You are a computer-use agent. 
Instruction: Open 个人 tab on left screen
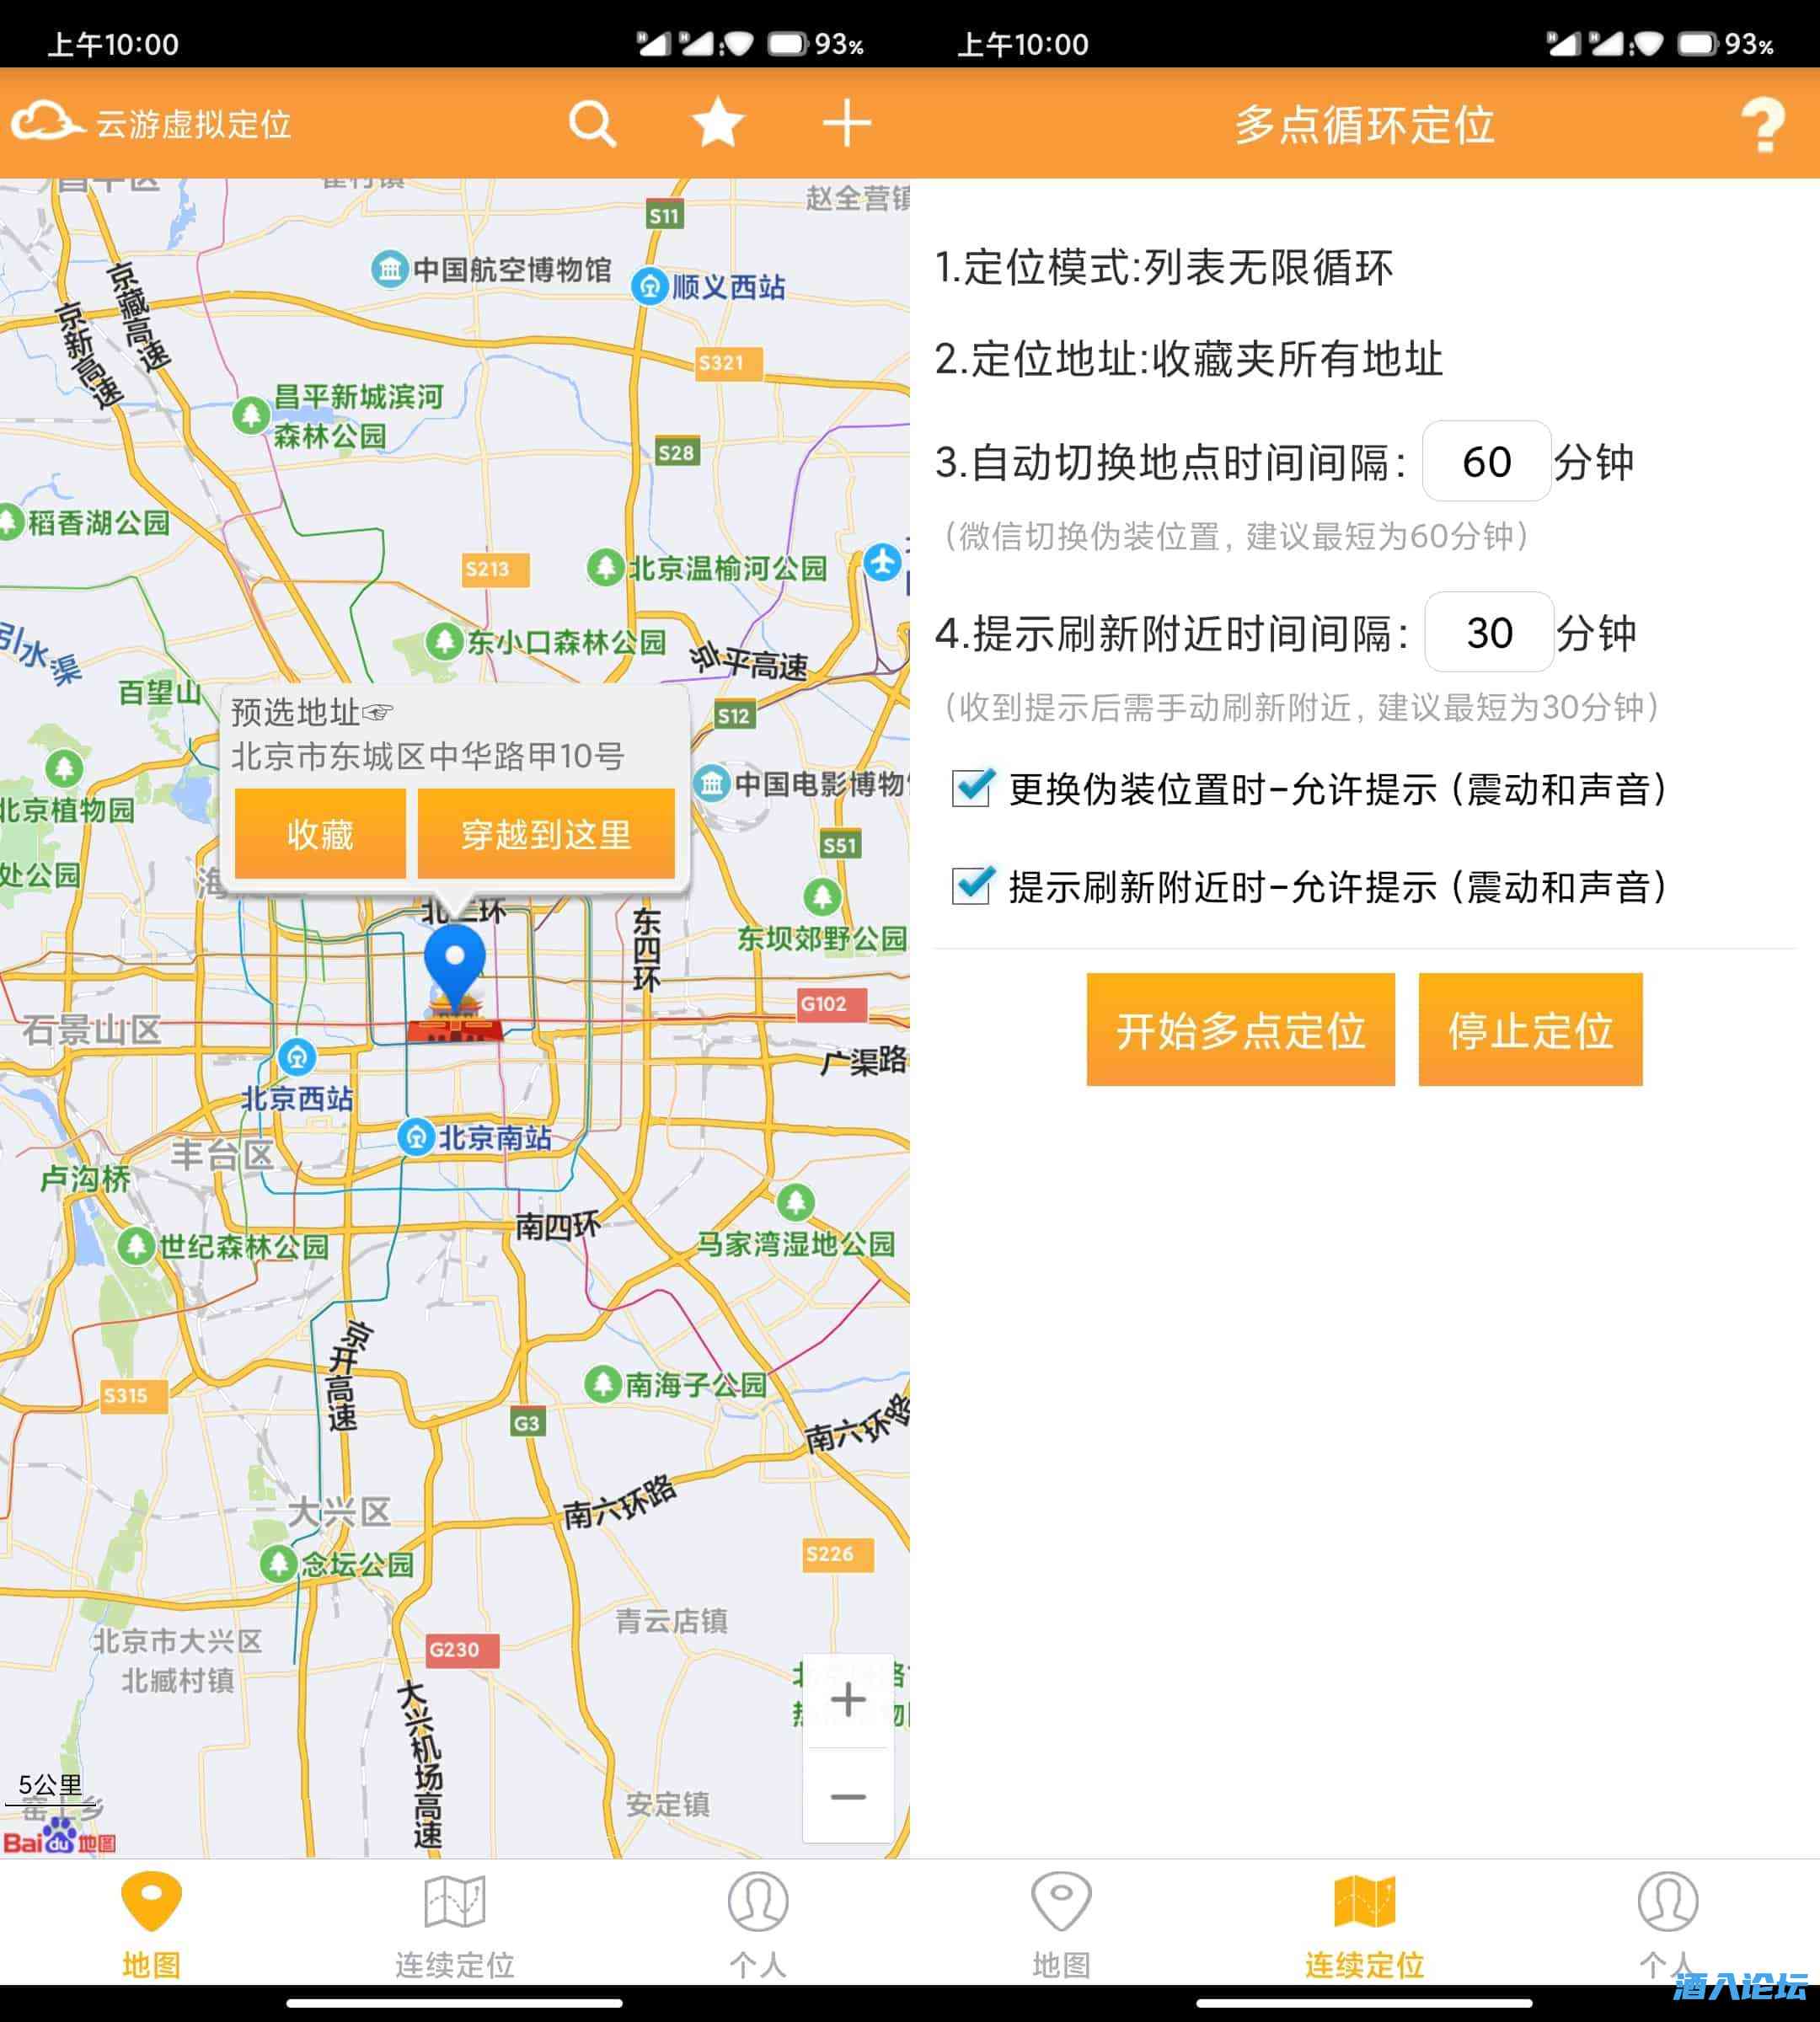point(757,1925)
